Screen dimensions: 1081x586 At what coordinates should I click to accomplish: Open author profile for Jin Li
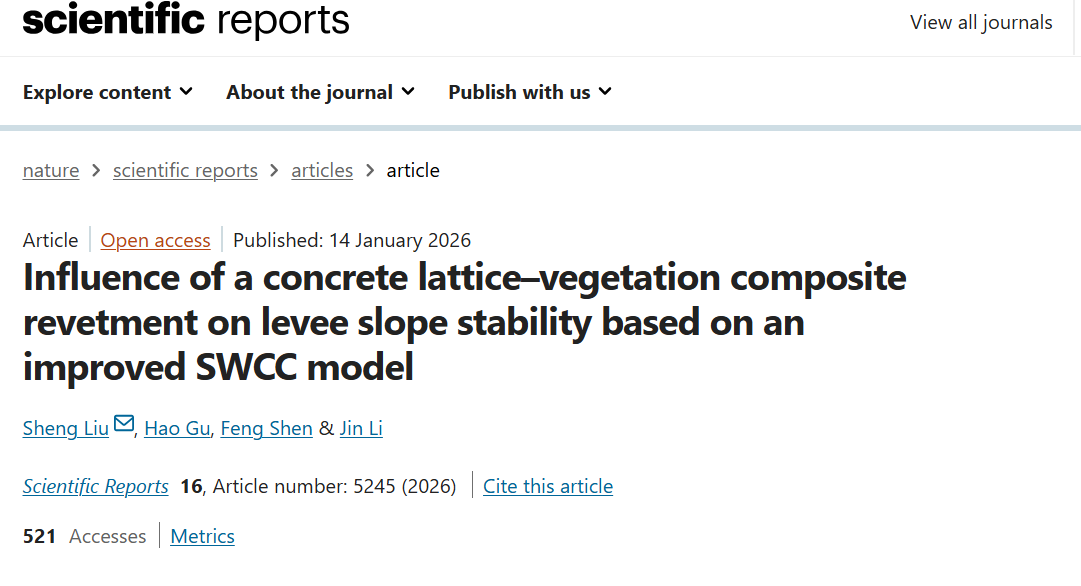coord(361,428)
